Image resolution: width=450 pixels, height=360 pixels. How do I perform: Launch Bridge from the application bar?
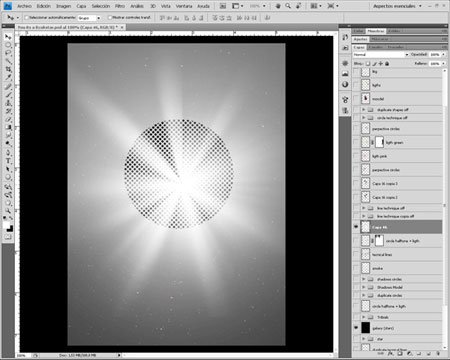click(x=223, y=6)
